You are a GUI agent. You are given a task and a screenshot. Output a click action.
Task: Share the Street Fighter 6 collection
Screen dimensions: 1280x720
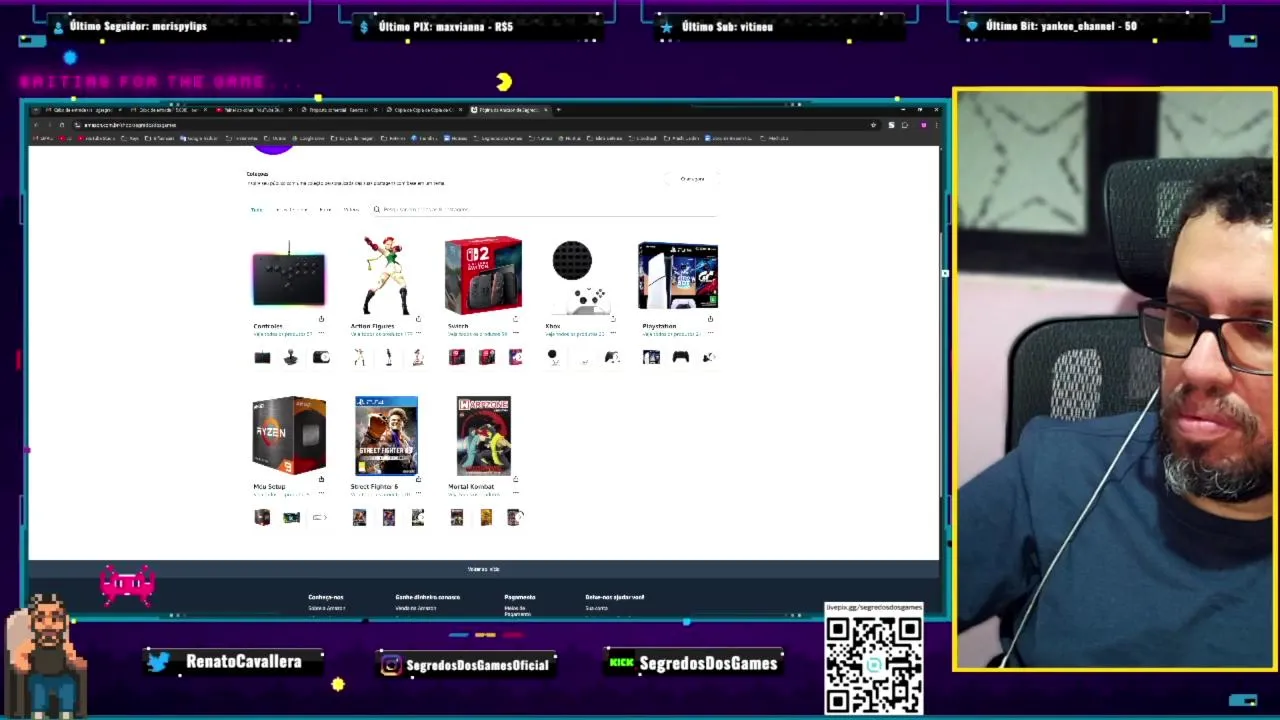tap(418, 479)
